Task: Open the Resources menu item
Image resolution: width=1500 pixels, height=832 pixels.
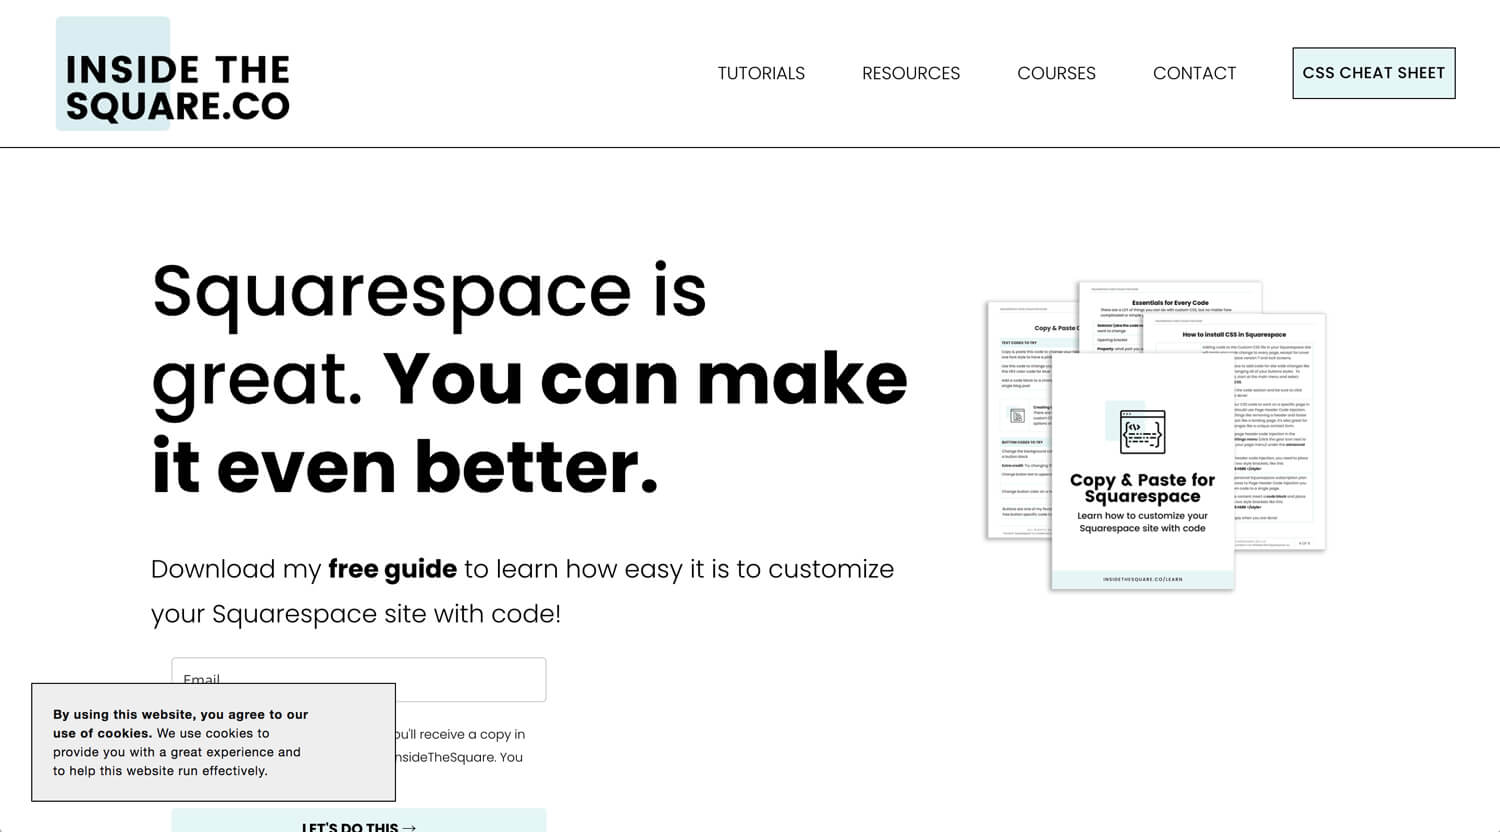Action: (x=911, y=73)
